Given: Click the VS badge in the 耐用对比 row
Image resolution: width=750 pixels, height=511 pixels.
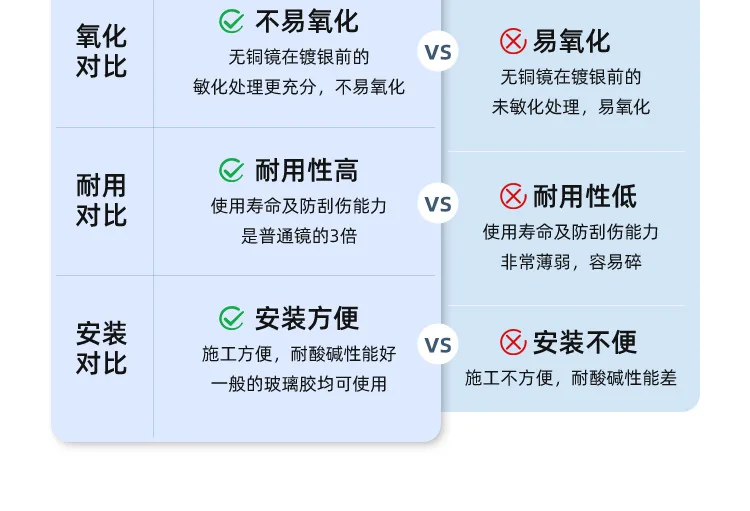Looking at the screenshot, I should click(x=438, y=203).
